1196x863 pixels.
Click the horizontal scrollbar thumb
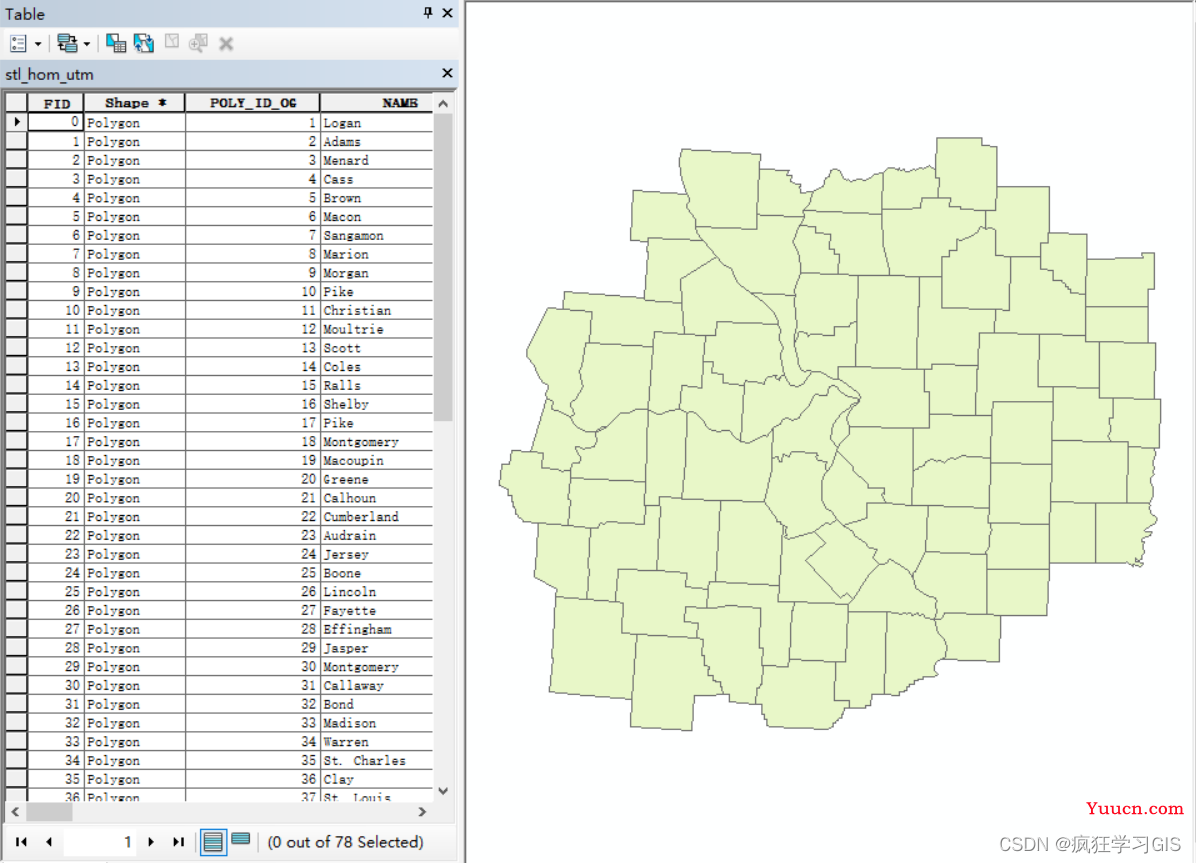[49, 812]
